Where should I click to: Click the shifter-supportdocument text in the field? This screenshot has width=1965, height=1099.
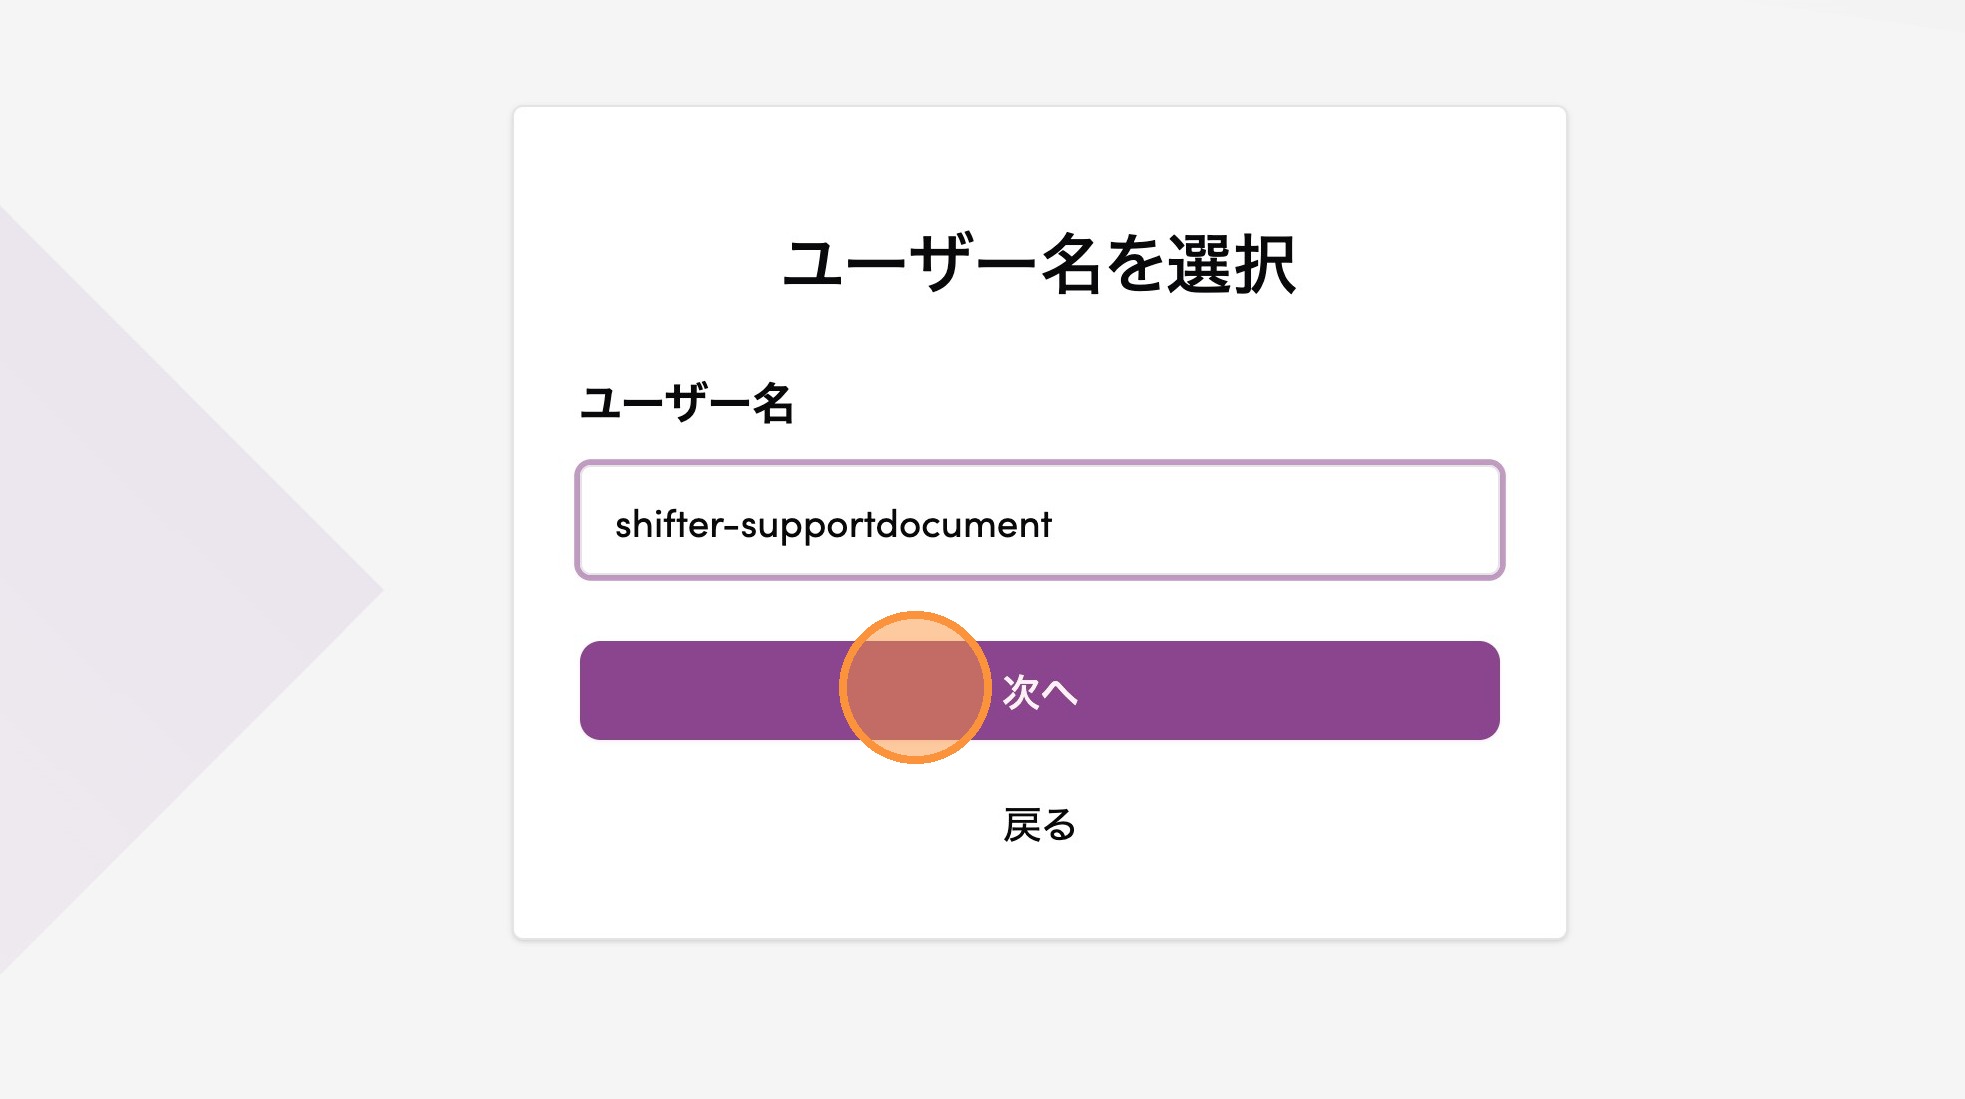click(833, 525)
